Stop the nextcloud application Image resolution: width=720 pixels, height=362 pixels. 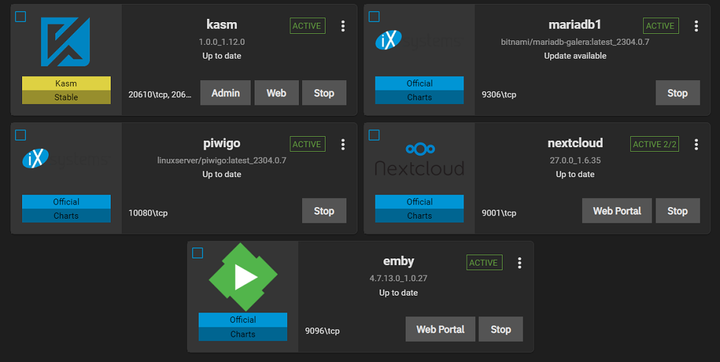[x=678, y=211]
